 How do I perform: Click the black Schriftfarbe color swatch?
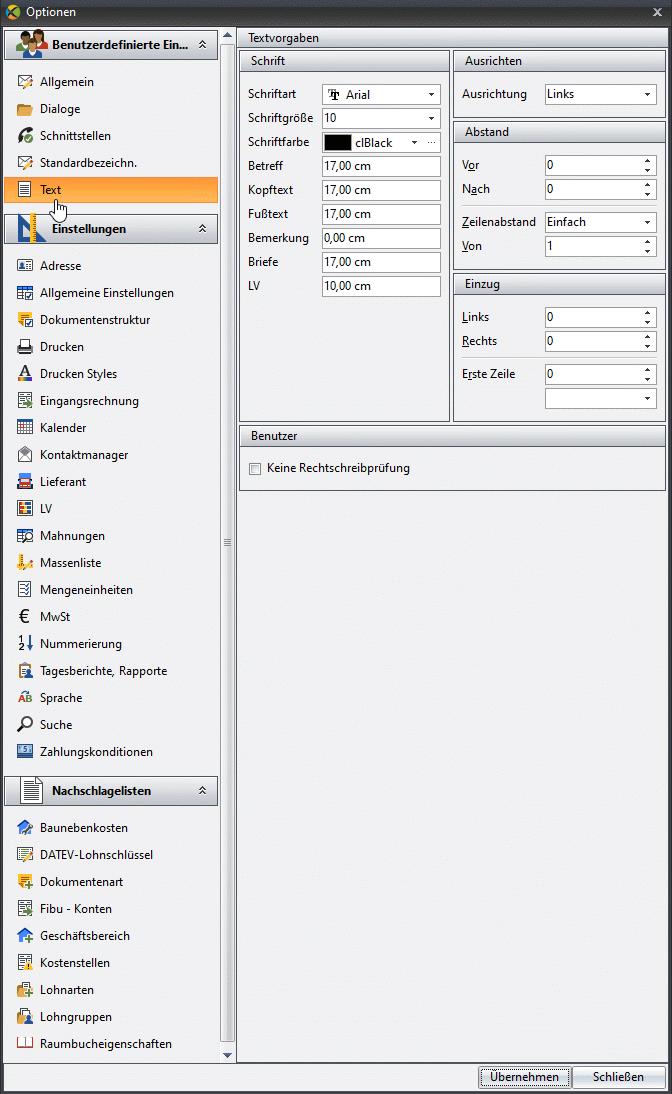coord(338,142)
